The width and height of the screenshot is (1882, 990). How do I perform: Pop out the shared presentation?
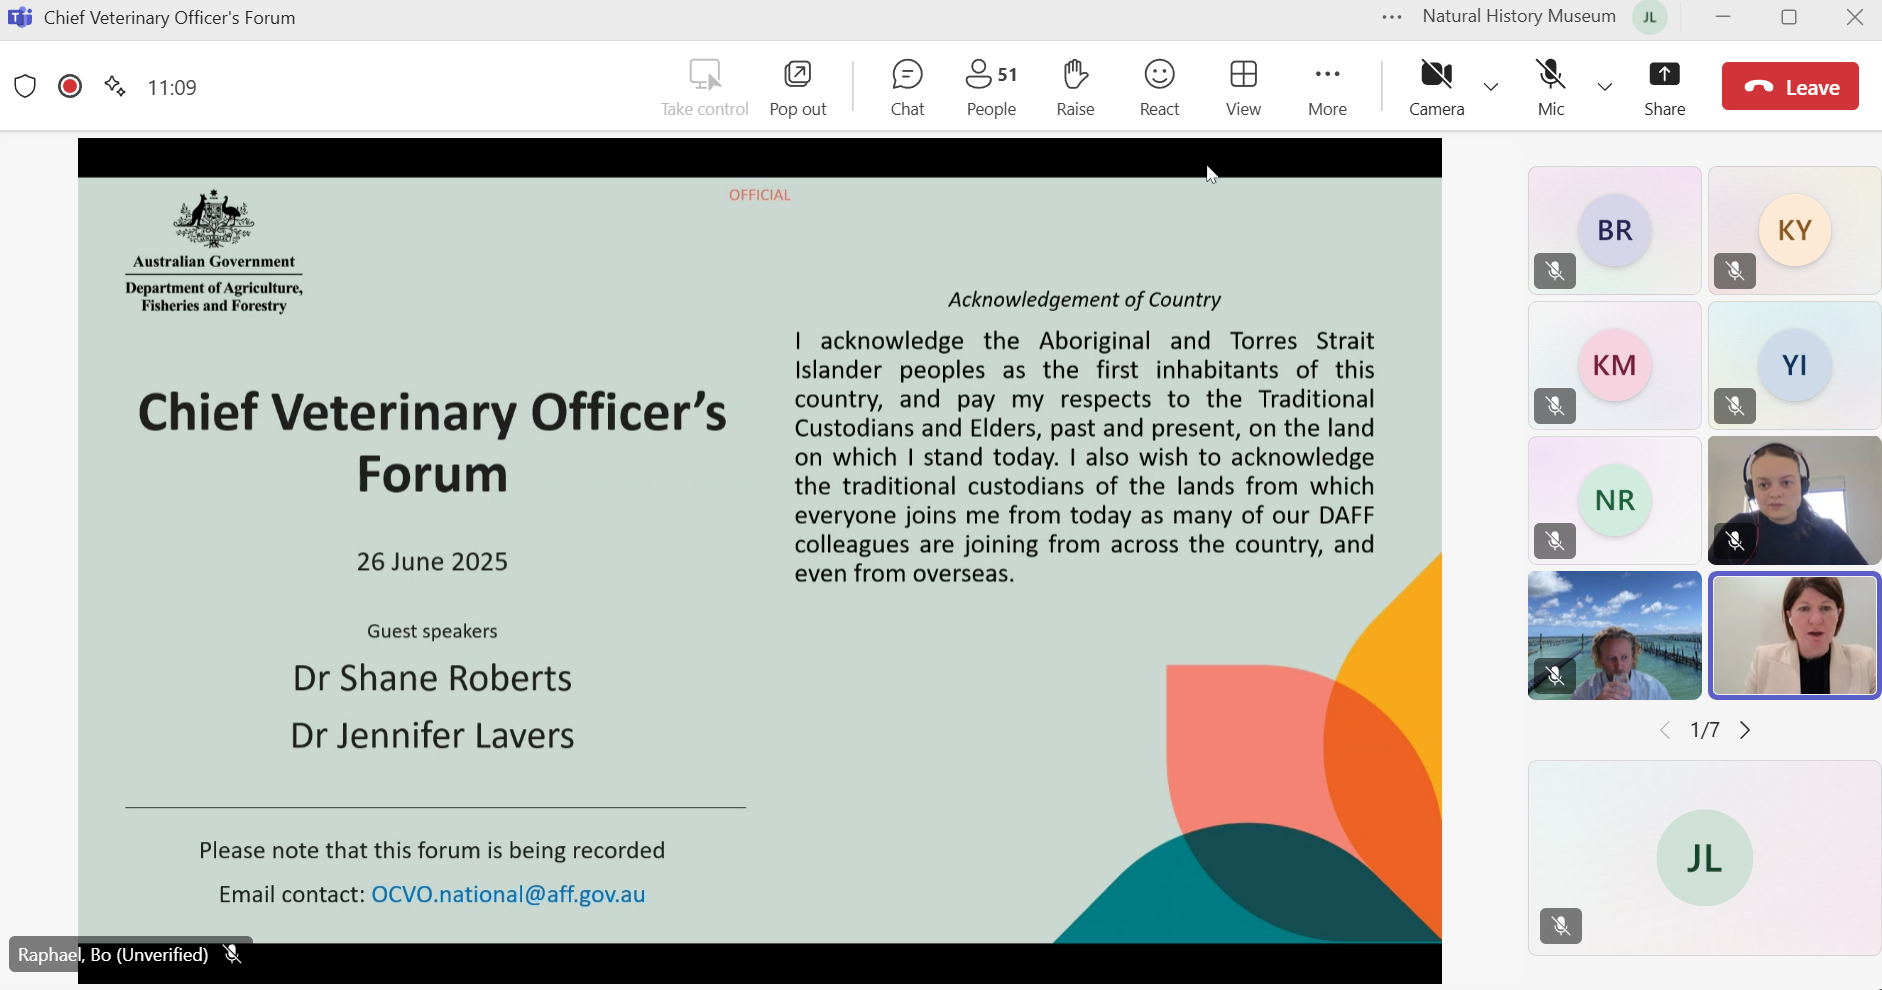[x=798, y=88]
